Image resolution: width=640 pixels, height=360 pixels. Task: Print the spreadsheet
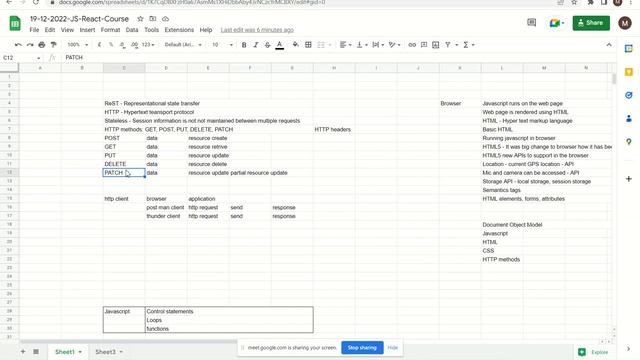point(42,45)
